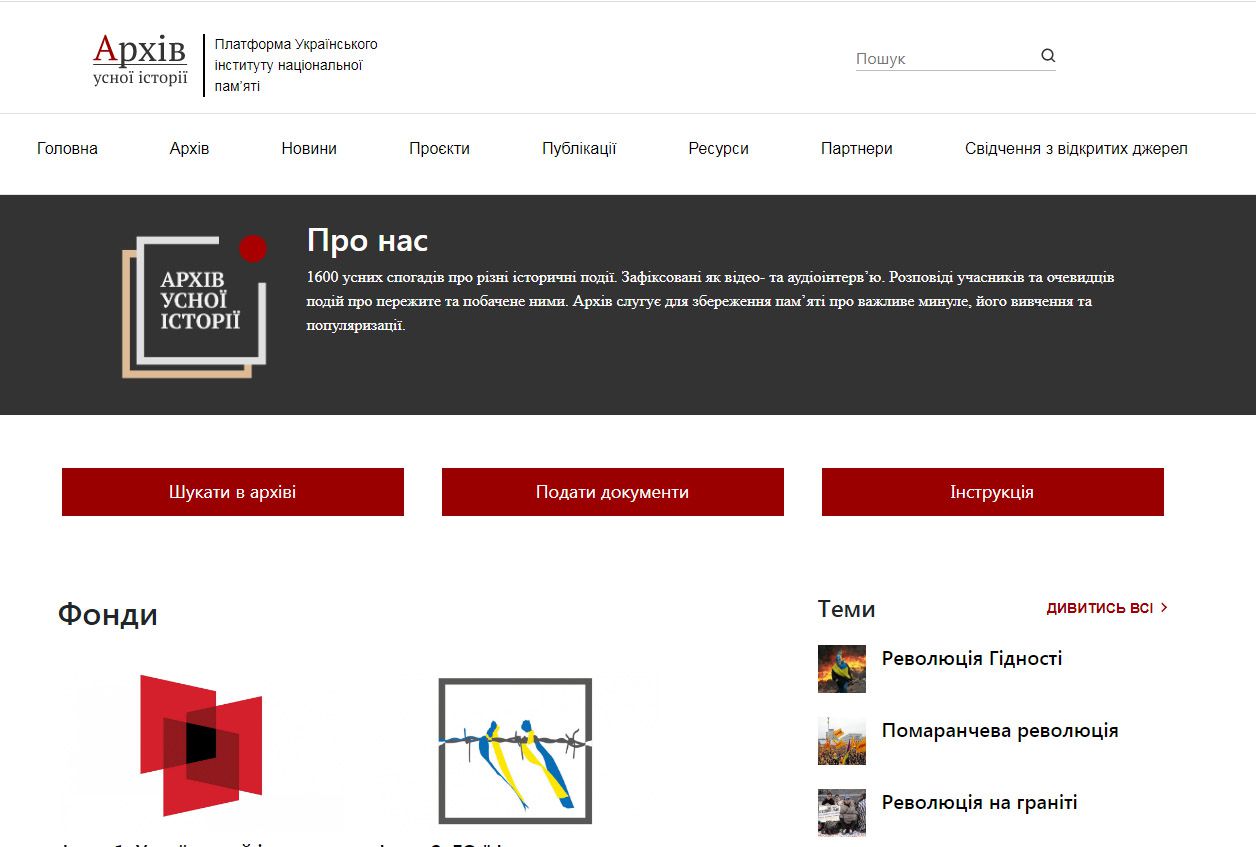The image size is (1256, 847).
Task: Open the Революція Гідності thumbnail image
Action: tap(842, 669)
